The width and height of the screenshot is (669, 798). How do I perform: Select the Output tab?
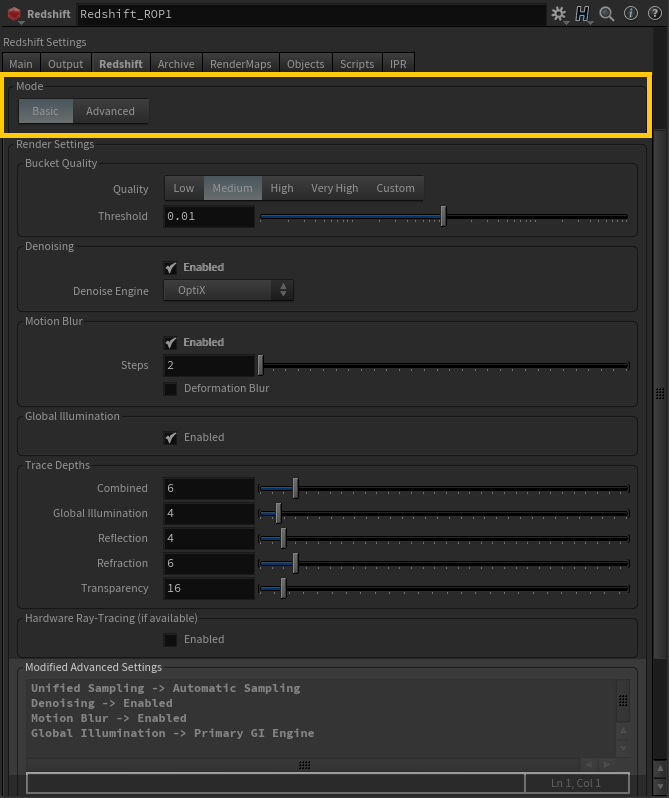[x=66, y=64]
